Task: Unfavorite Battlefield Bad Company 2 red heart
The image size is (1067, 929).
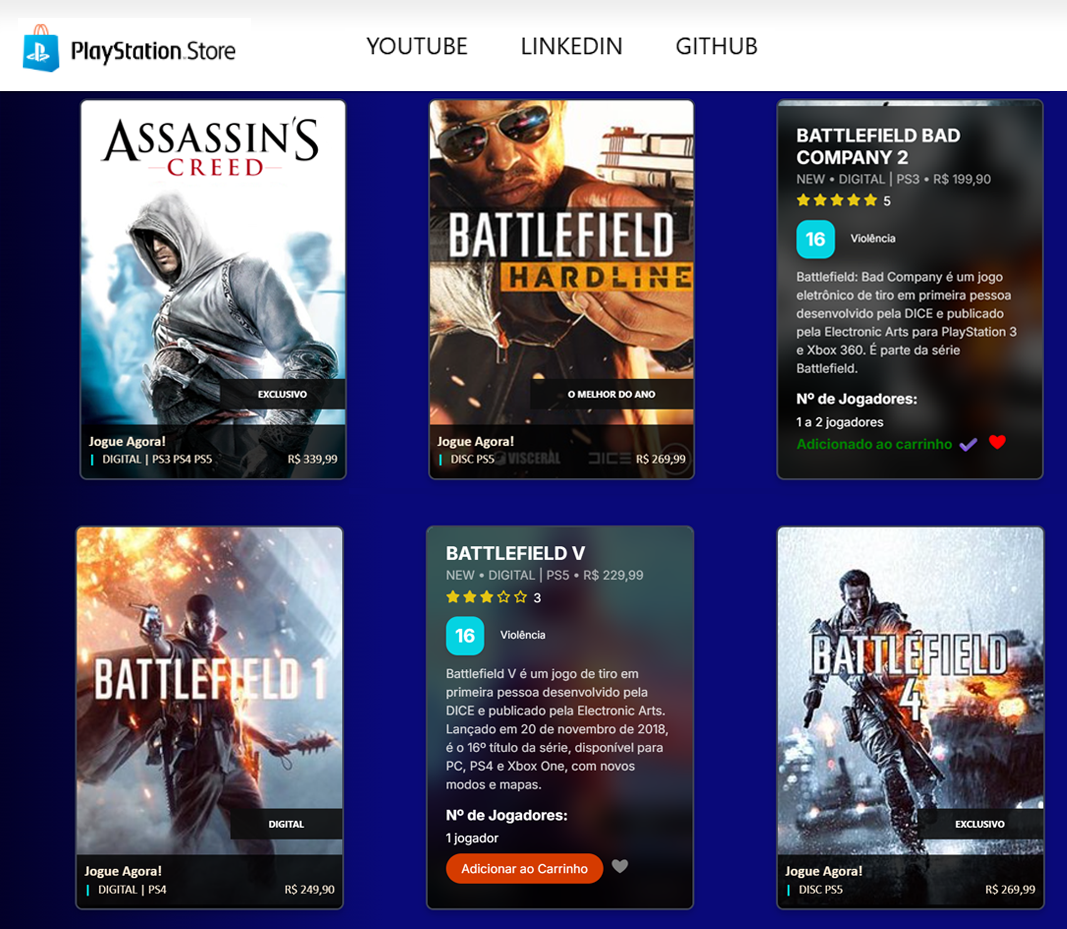Action: point(998,442)
